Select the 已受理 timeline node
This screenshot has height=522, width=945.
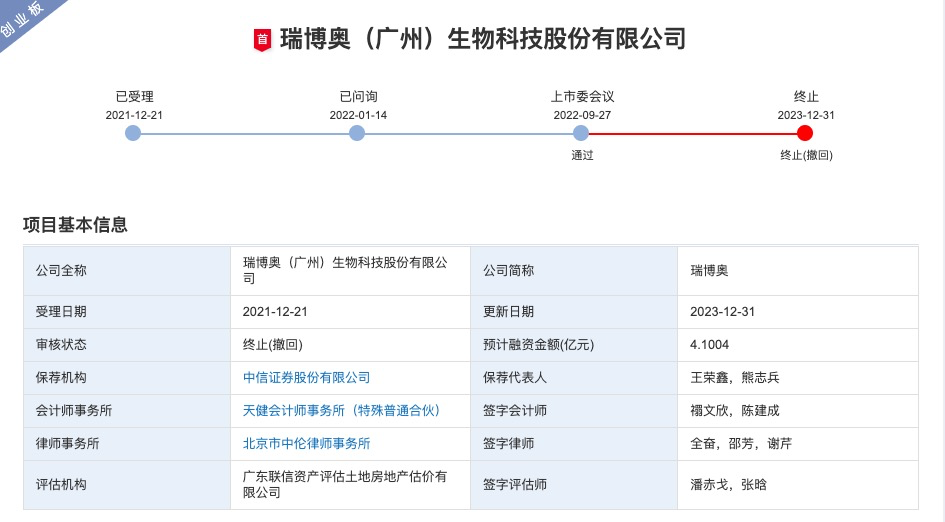pyautogui.click(x=133, y=133)
